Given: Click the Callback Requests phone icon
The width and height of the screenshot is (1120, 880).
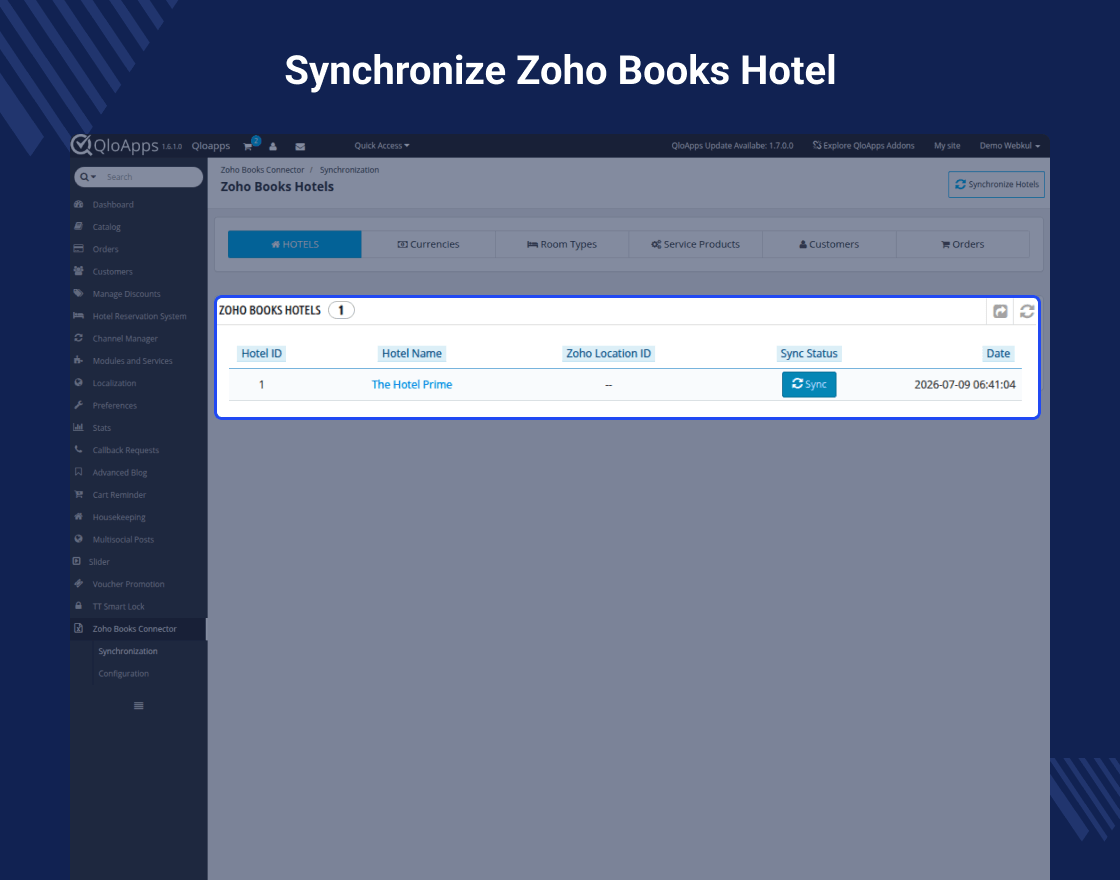Looking at the screenshot, I should pyautogui.click(x=79, y=449).
